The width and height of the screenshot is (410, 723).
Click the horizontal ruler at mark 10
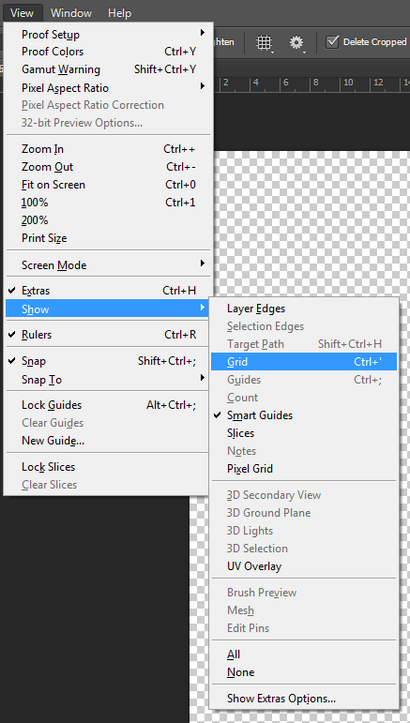[348, 83]
